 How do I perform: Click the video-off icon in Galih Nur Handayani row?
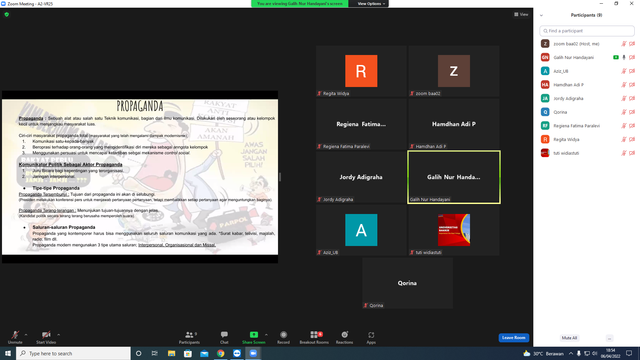[632, 58]
